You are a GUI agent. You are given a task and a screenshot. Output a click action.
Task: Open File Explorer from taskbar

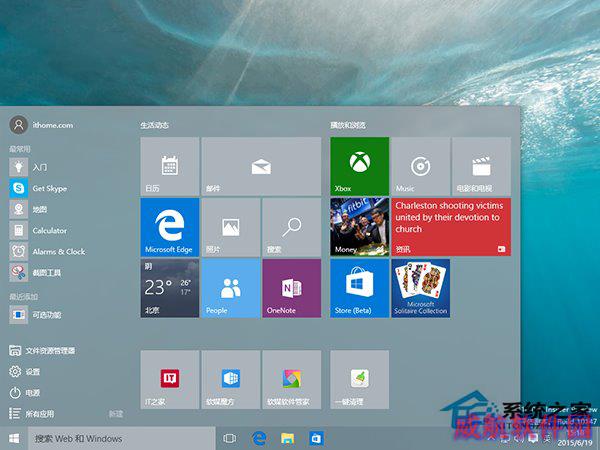tap(287, 439)
